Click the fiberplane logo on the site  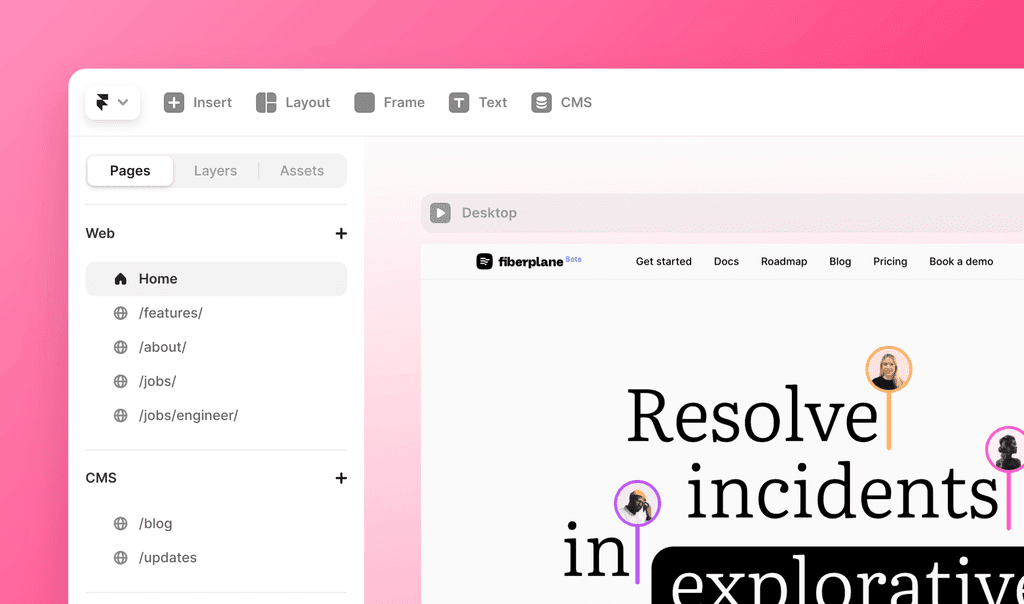click(483, 261)
